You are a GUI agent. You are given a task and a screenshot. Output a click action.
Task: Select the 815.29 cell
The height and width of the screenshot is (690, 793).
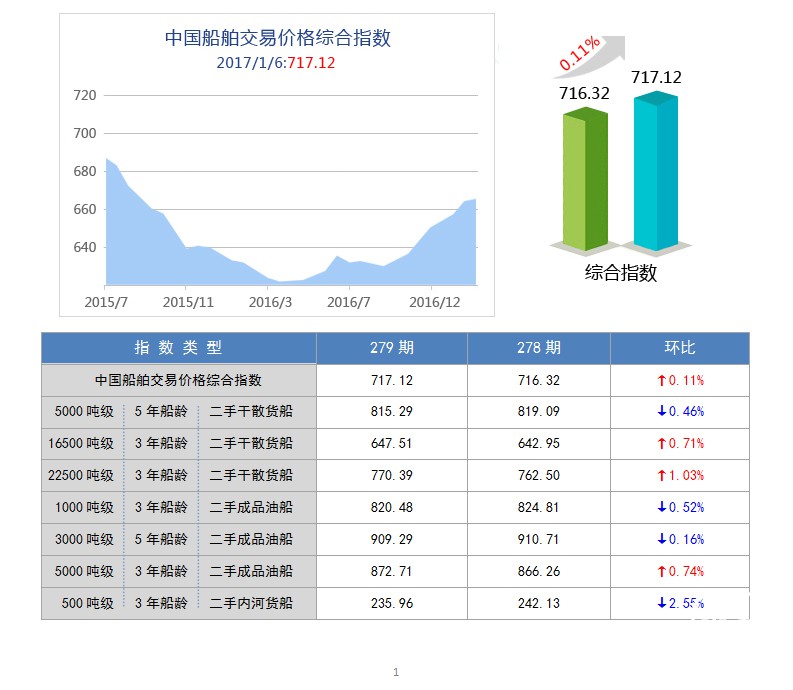(392, 411)
